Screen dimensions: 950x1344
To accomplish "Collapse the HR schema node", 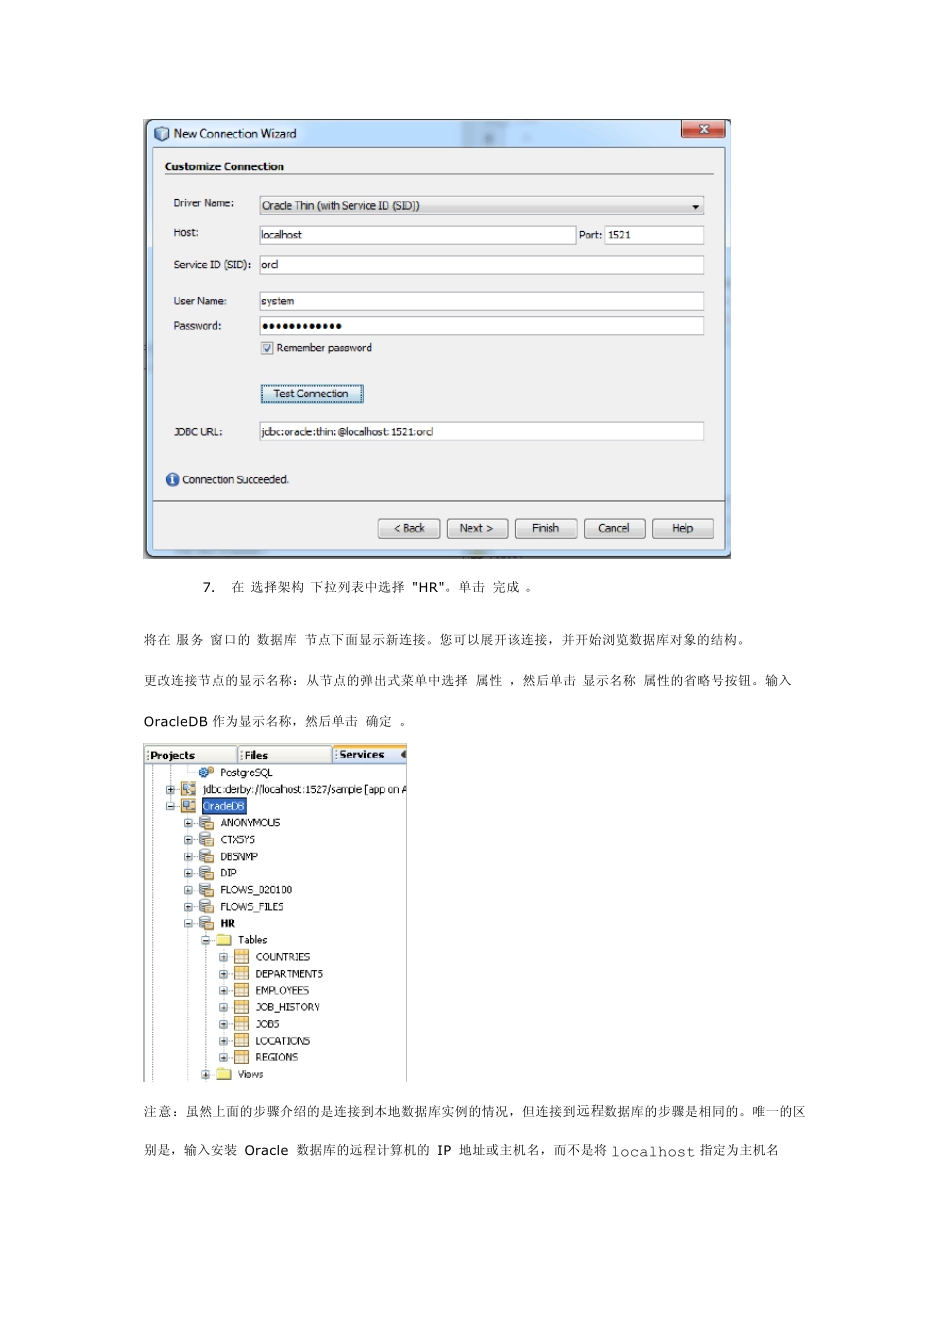I will 188,924.
